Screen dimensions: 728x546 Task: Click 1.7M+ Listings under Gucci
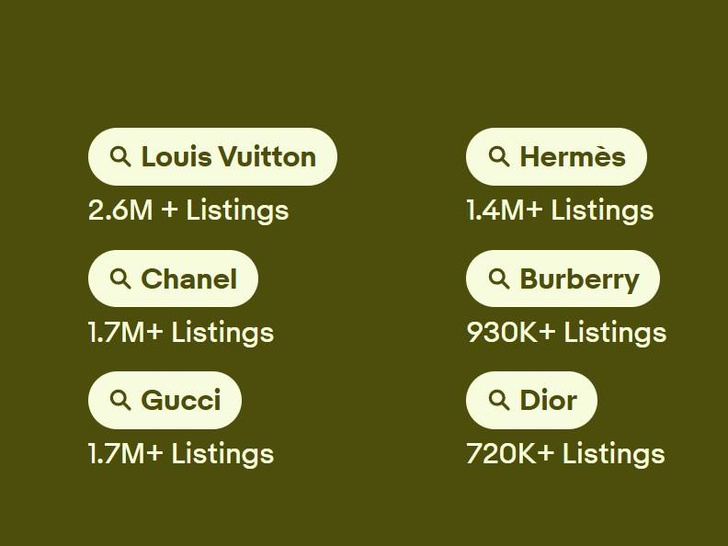180,454
